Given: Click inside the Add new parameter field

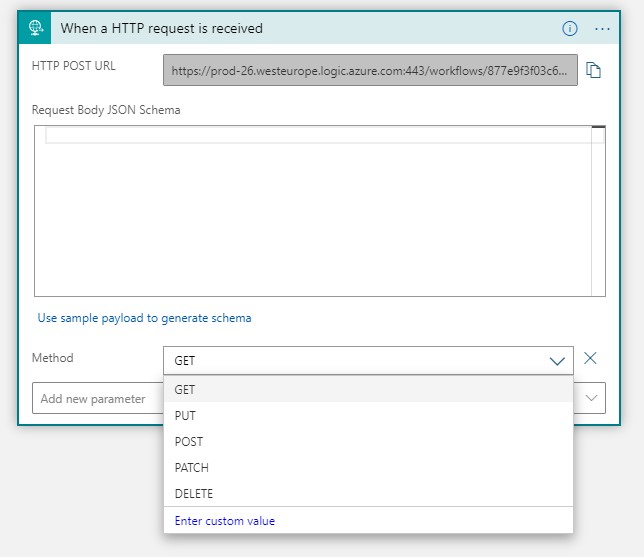Looking at the screenshot, I should (95, 398).
